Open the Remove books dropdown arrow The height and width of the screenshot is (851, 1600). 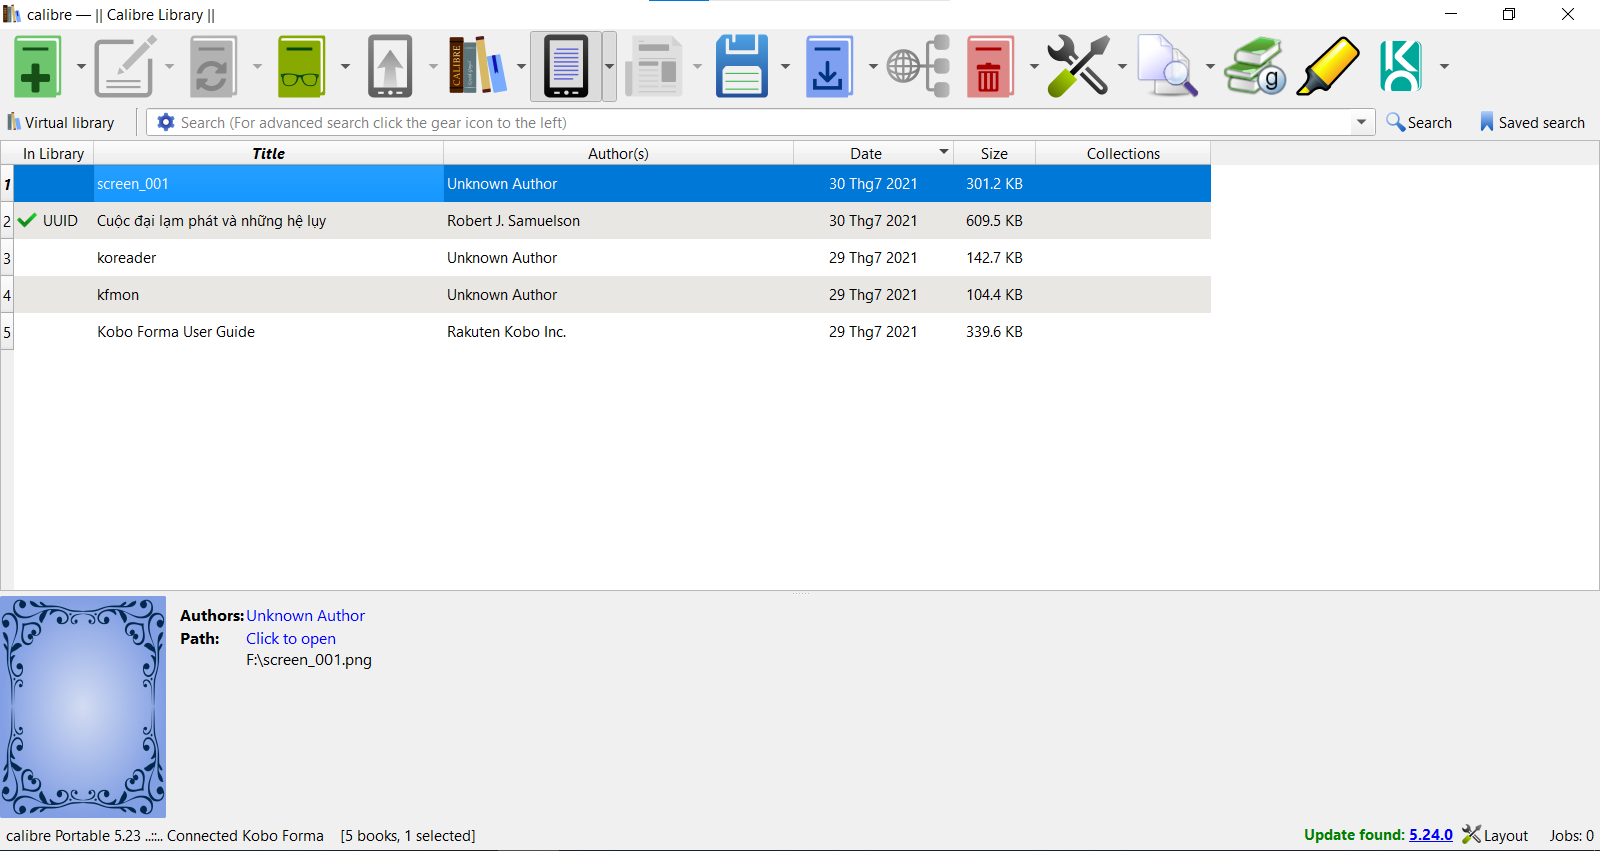(1034, 67)
